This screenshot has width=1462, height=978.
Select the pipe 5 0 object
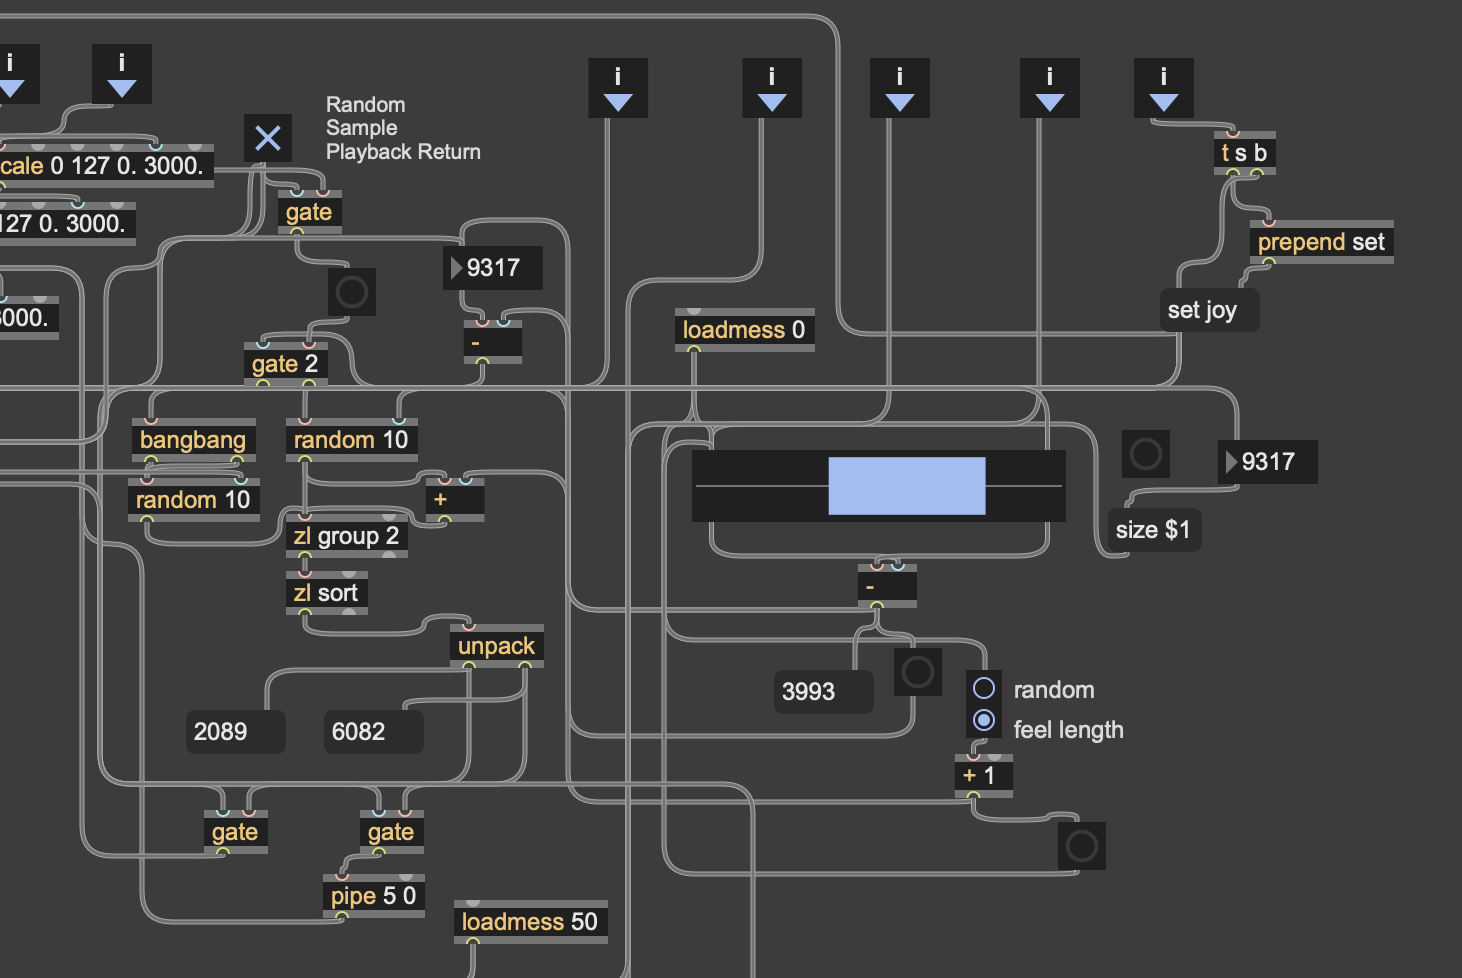coord(374,896)
